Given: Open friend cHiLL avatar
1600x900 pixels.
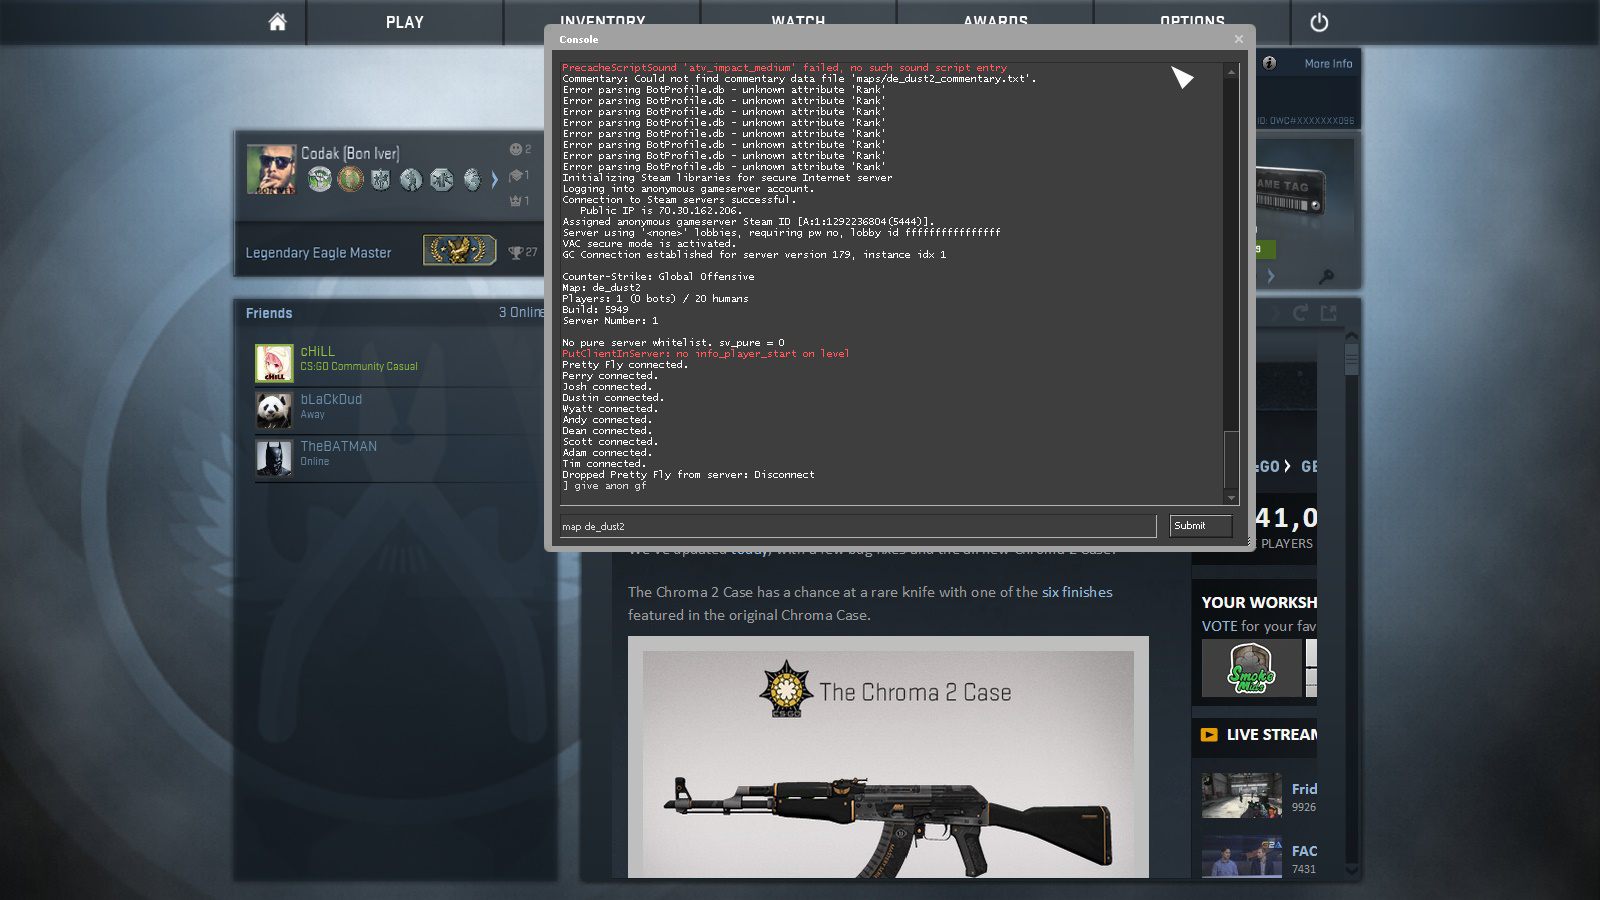Looking at the screenshot, I should 274,363.
